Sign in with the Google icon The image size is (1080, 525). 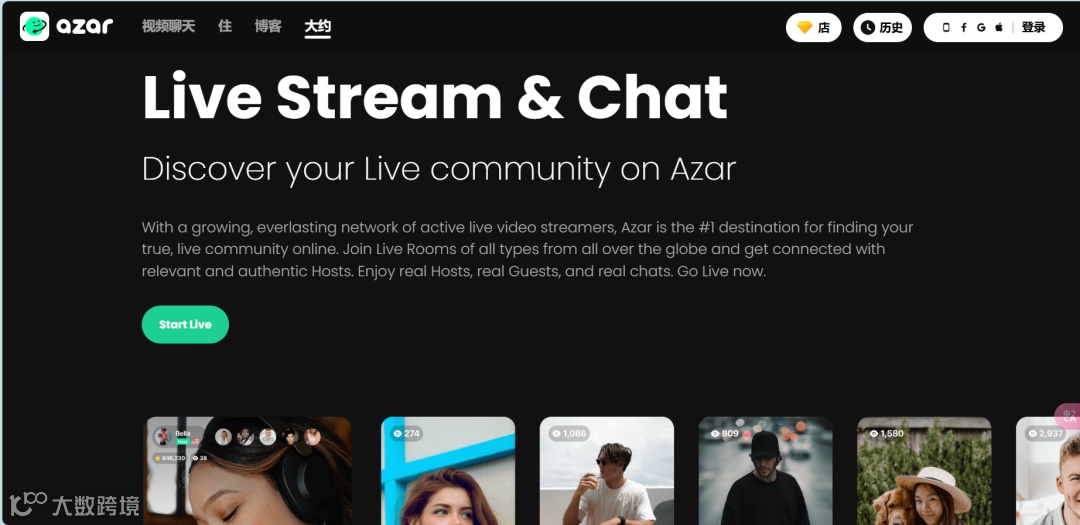tap(981, 28)
